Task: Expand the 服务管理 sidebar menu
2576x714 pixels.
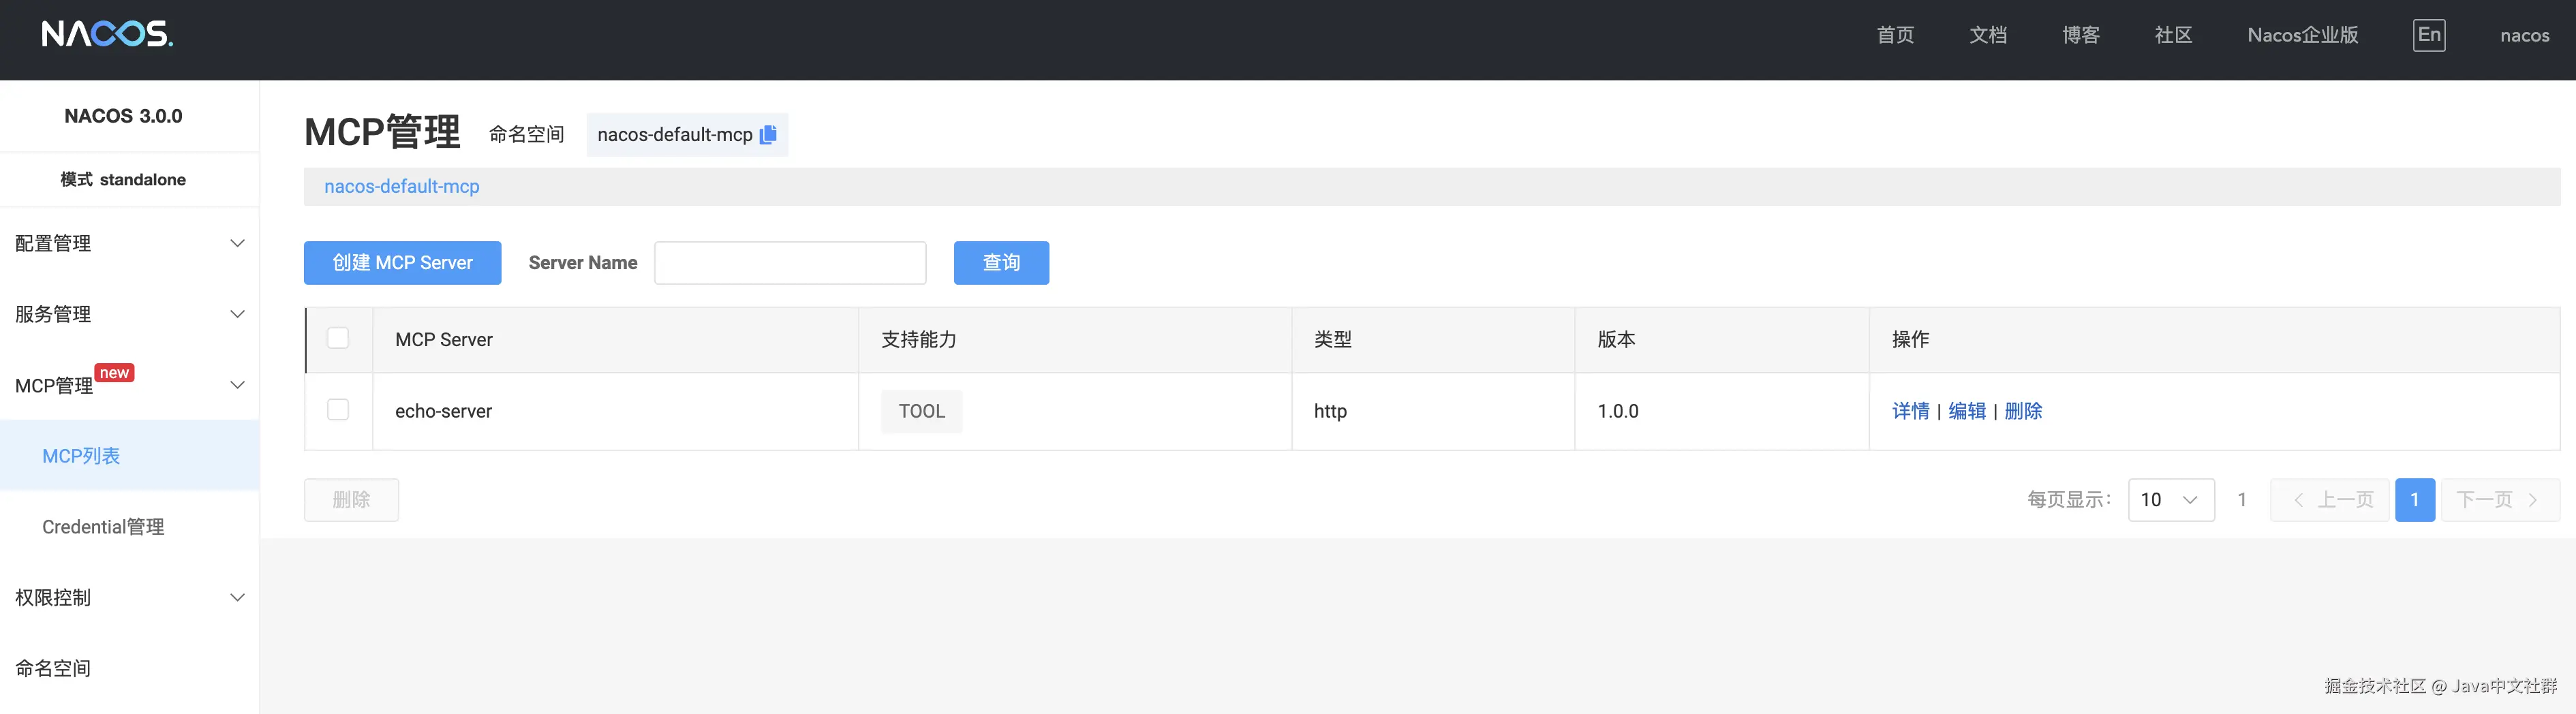Action: tap(129, 314)
